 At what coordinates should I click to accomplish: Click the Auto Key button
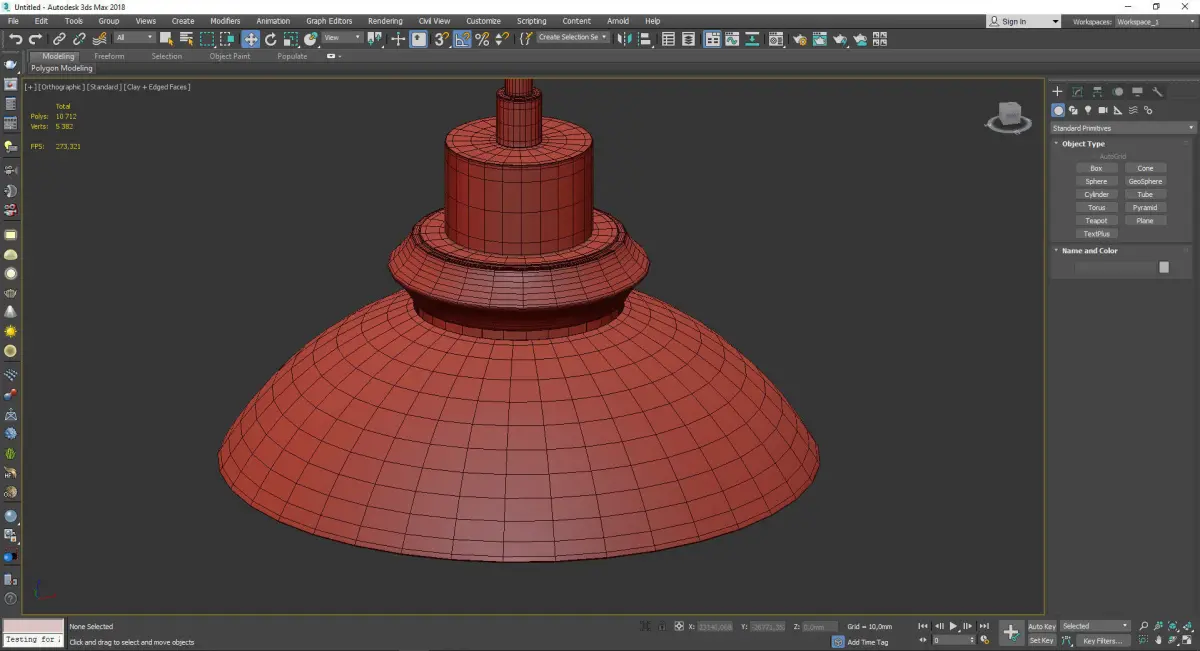click(x=1041, y=626)
